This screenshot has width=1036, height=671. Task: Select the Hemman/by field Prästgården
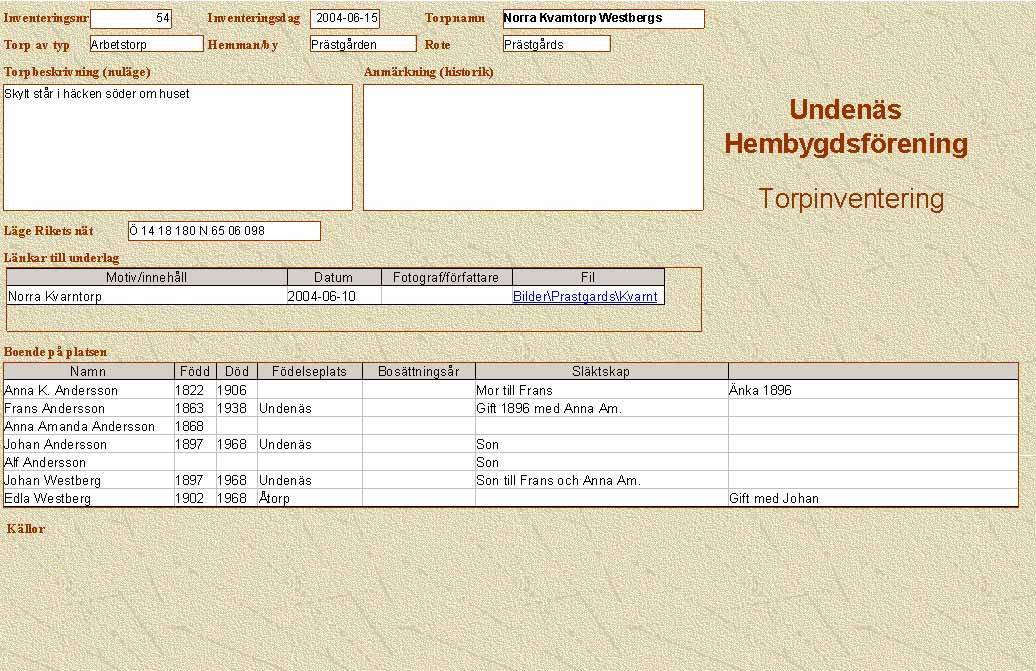(362, 44)
